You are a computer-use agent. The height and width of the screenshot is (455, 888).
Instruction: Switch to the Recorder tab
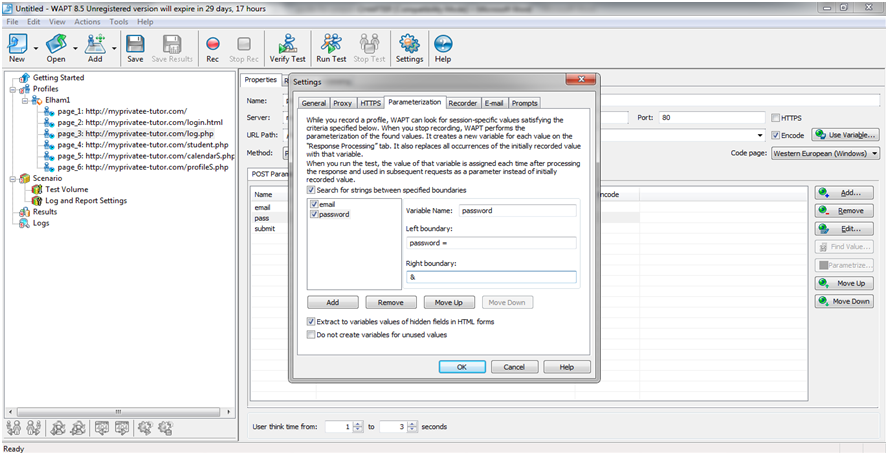click(462, 102)
